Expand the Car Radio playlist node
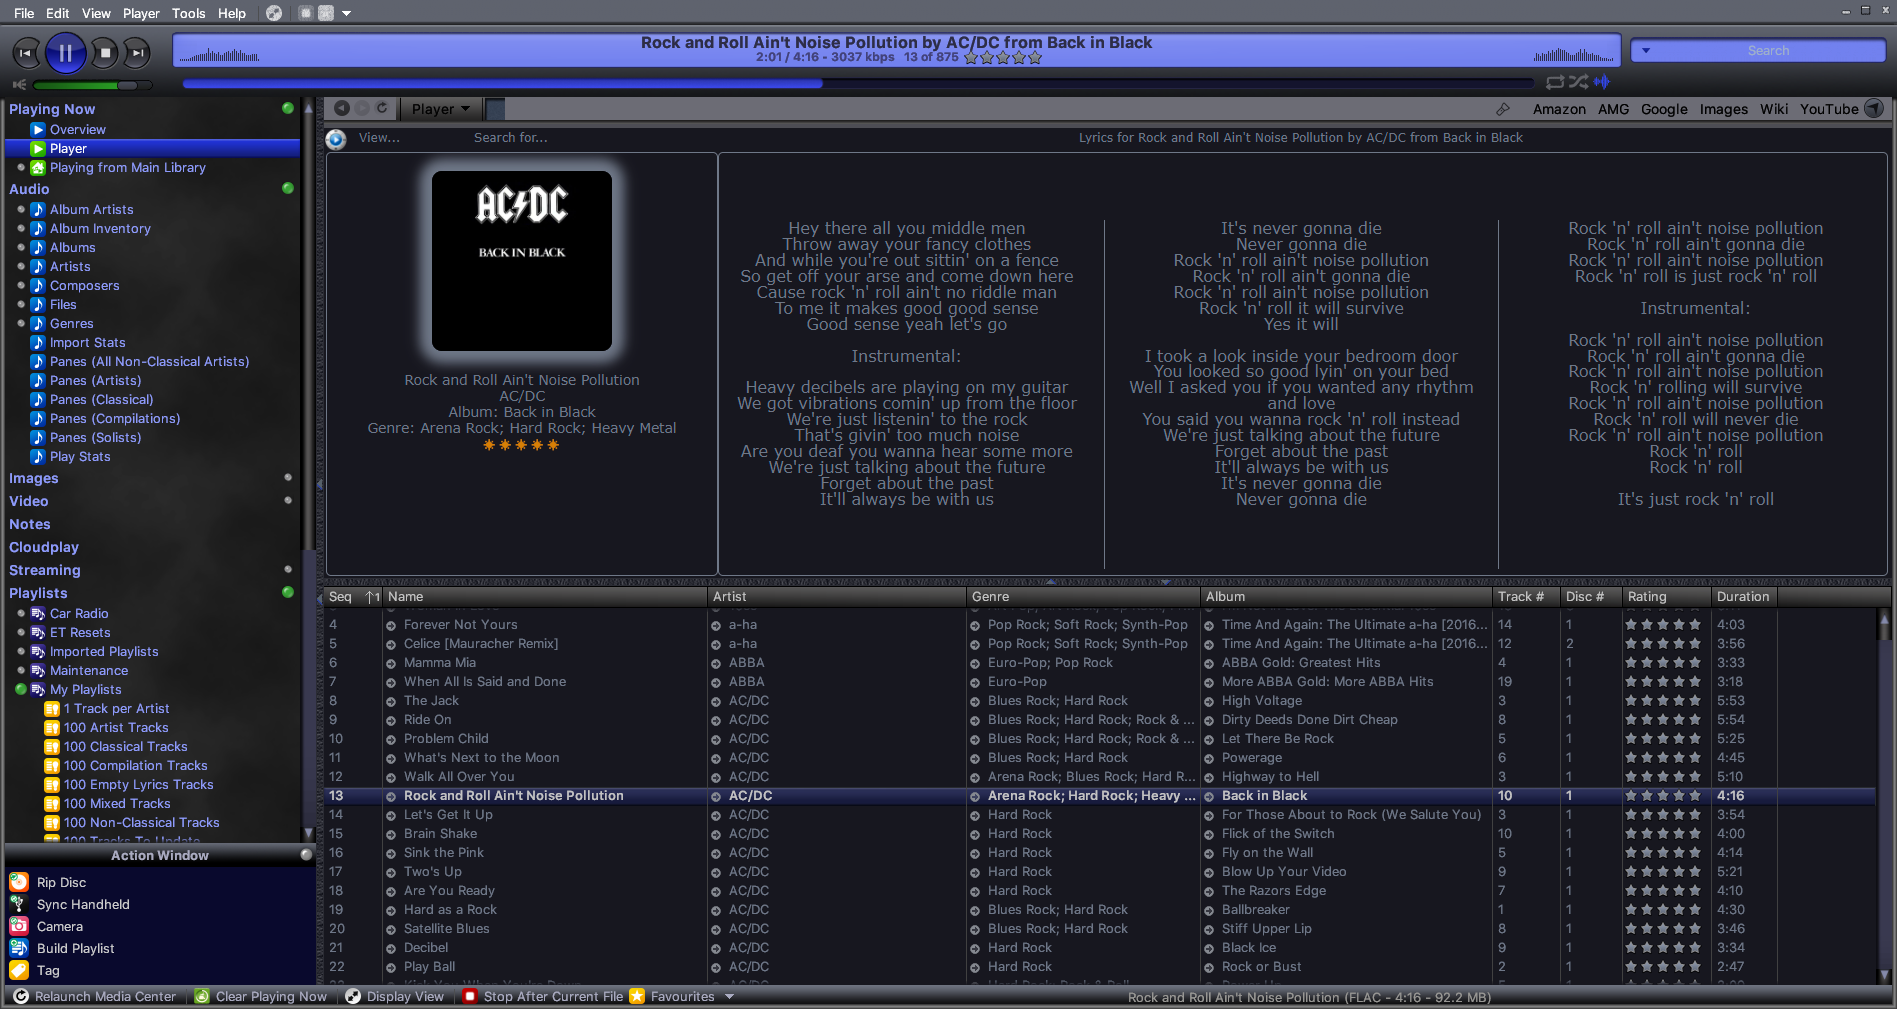Screen dimensions: 1897x1009 point(21,613)
